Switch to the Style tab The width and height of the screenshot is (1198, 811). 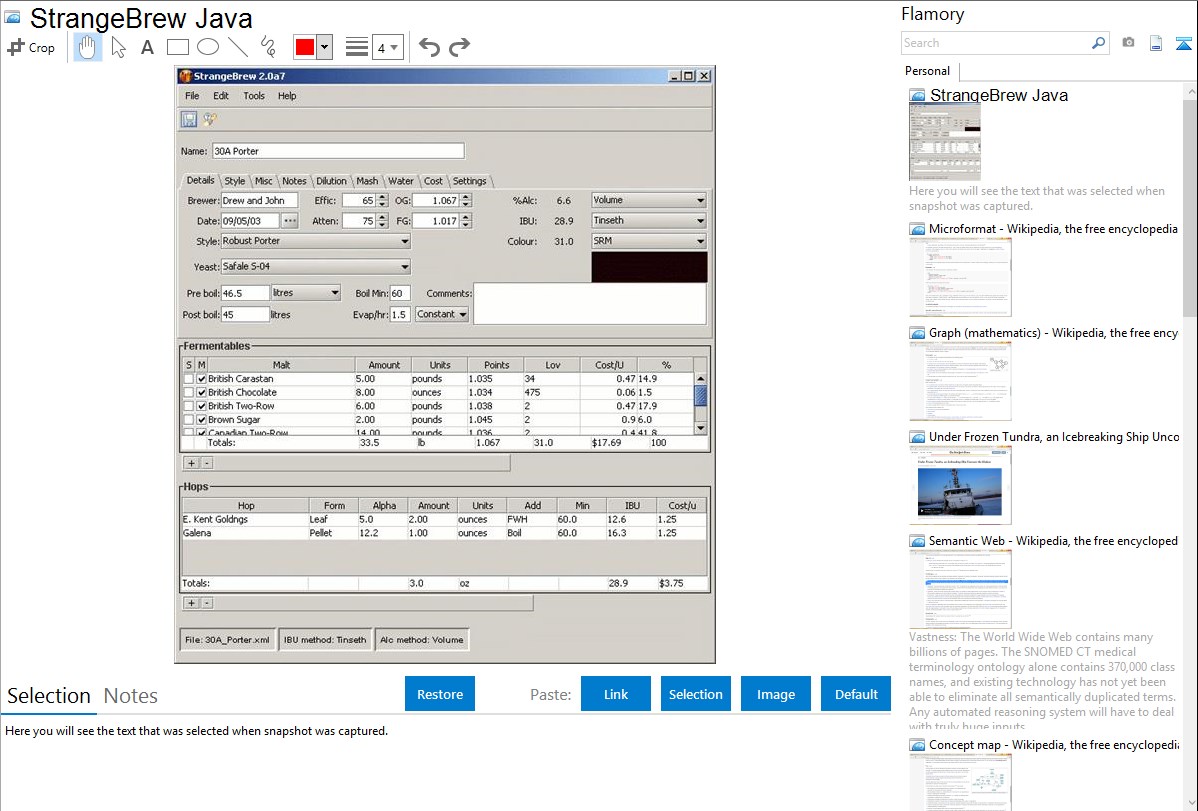(235, 181)
